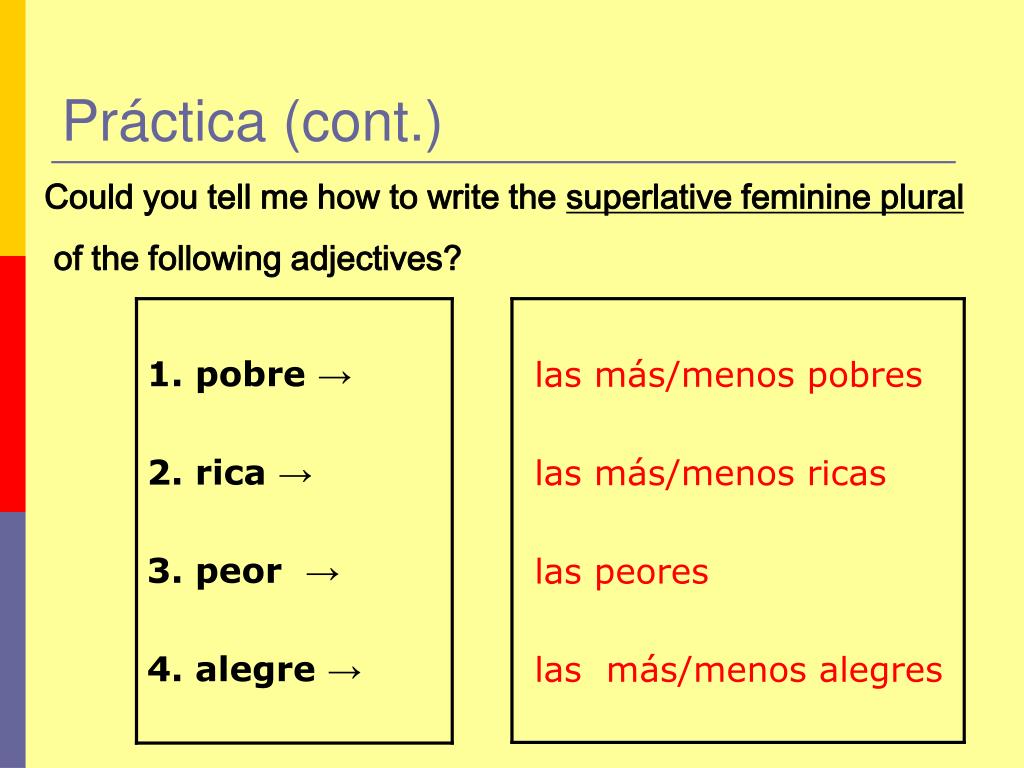
Task: Select the word alegre in item 4
Action: coord(255,671)
